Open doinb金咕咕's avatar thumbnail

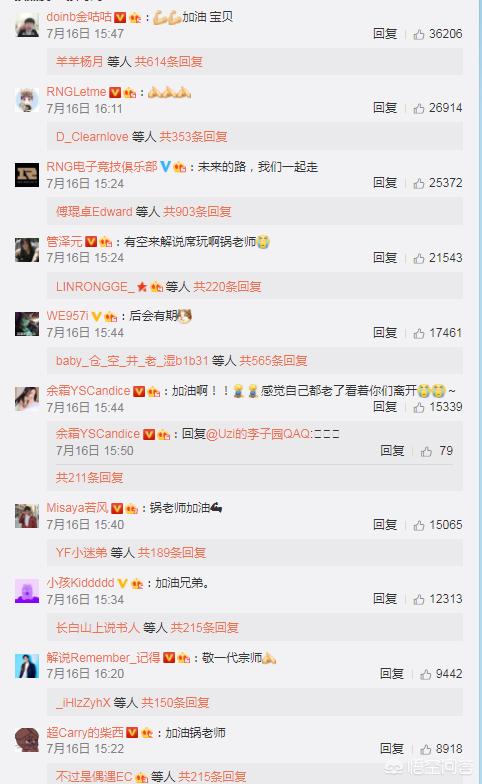click(27, 24)
